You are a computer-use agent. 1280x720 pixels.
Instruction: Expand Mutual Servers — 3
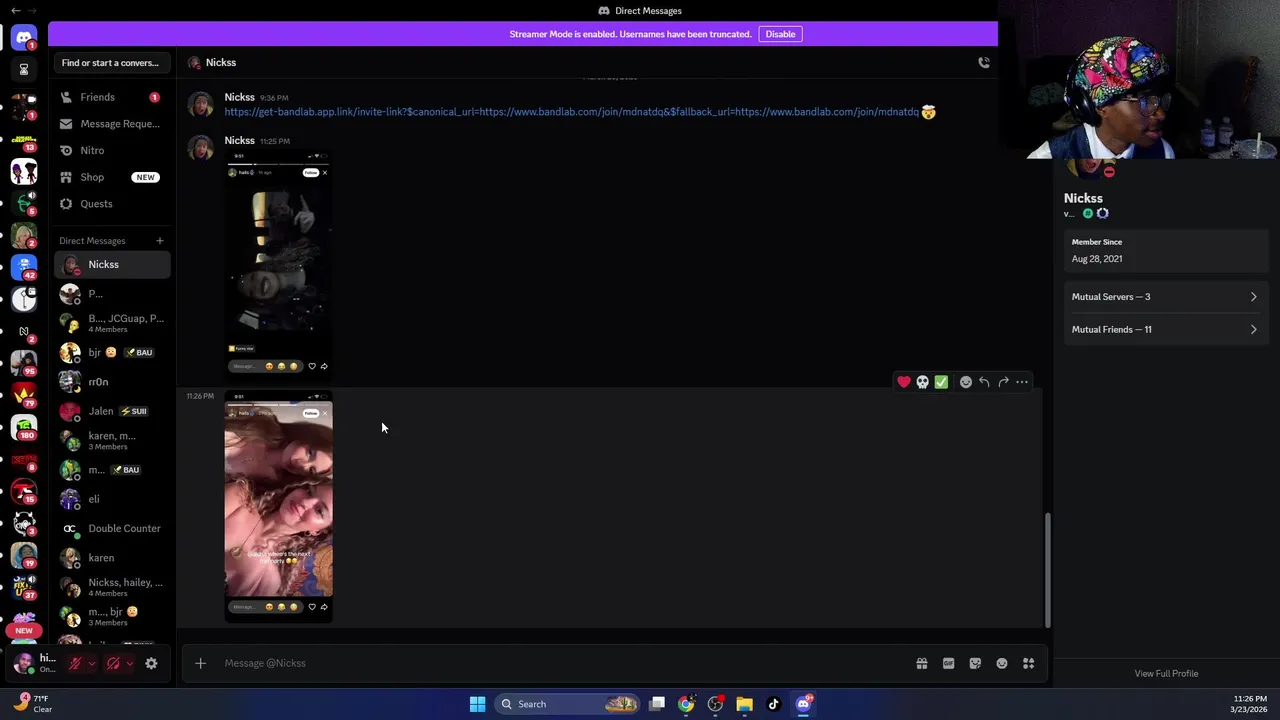click(1165, 297)
